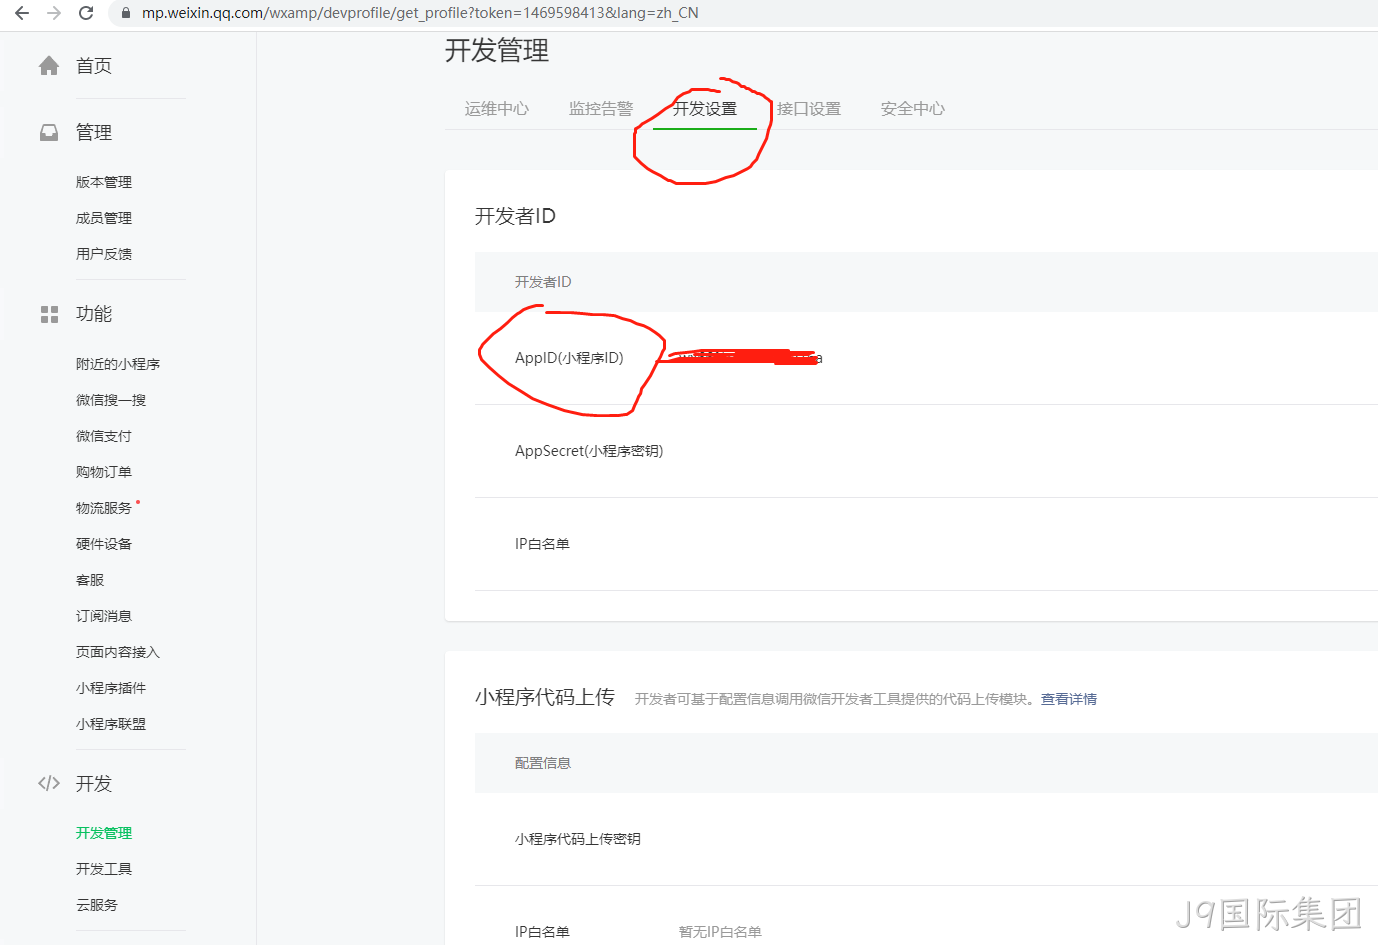The height and width of the screenshot is (945, 1378).
Task: Click the 小程序代码上传密钥 label
Action: click(578, 839)
